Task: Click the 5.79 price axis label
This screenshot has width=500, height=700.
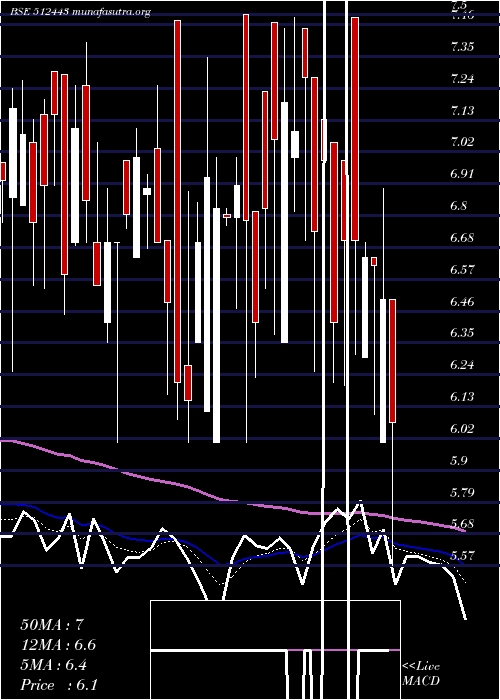Action: 463,492
